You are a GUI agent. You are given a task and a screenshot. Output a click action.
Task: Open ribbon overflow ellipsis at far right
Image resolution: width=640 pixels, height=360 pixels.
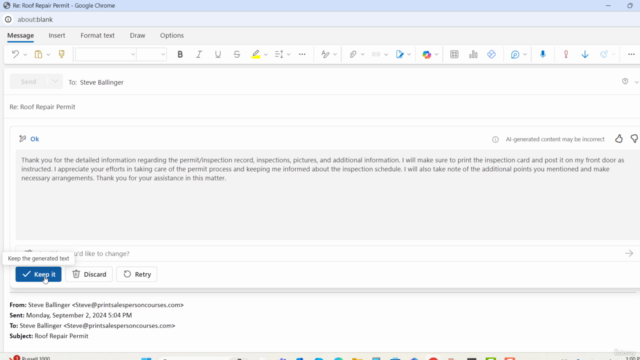click(631, 54)
